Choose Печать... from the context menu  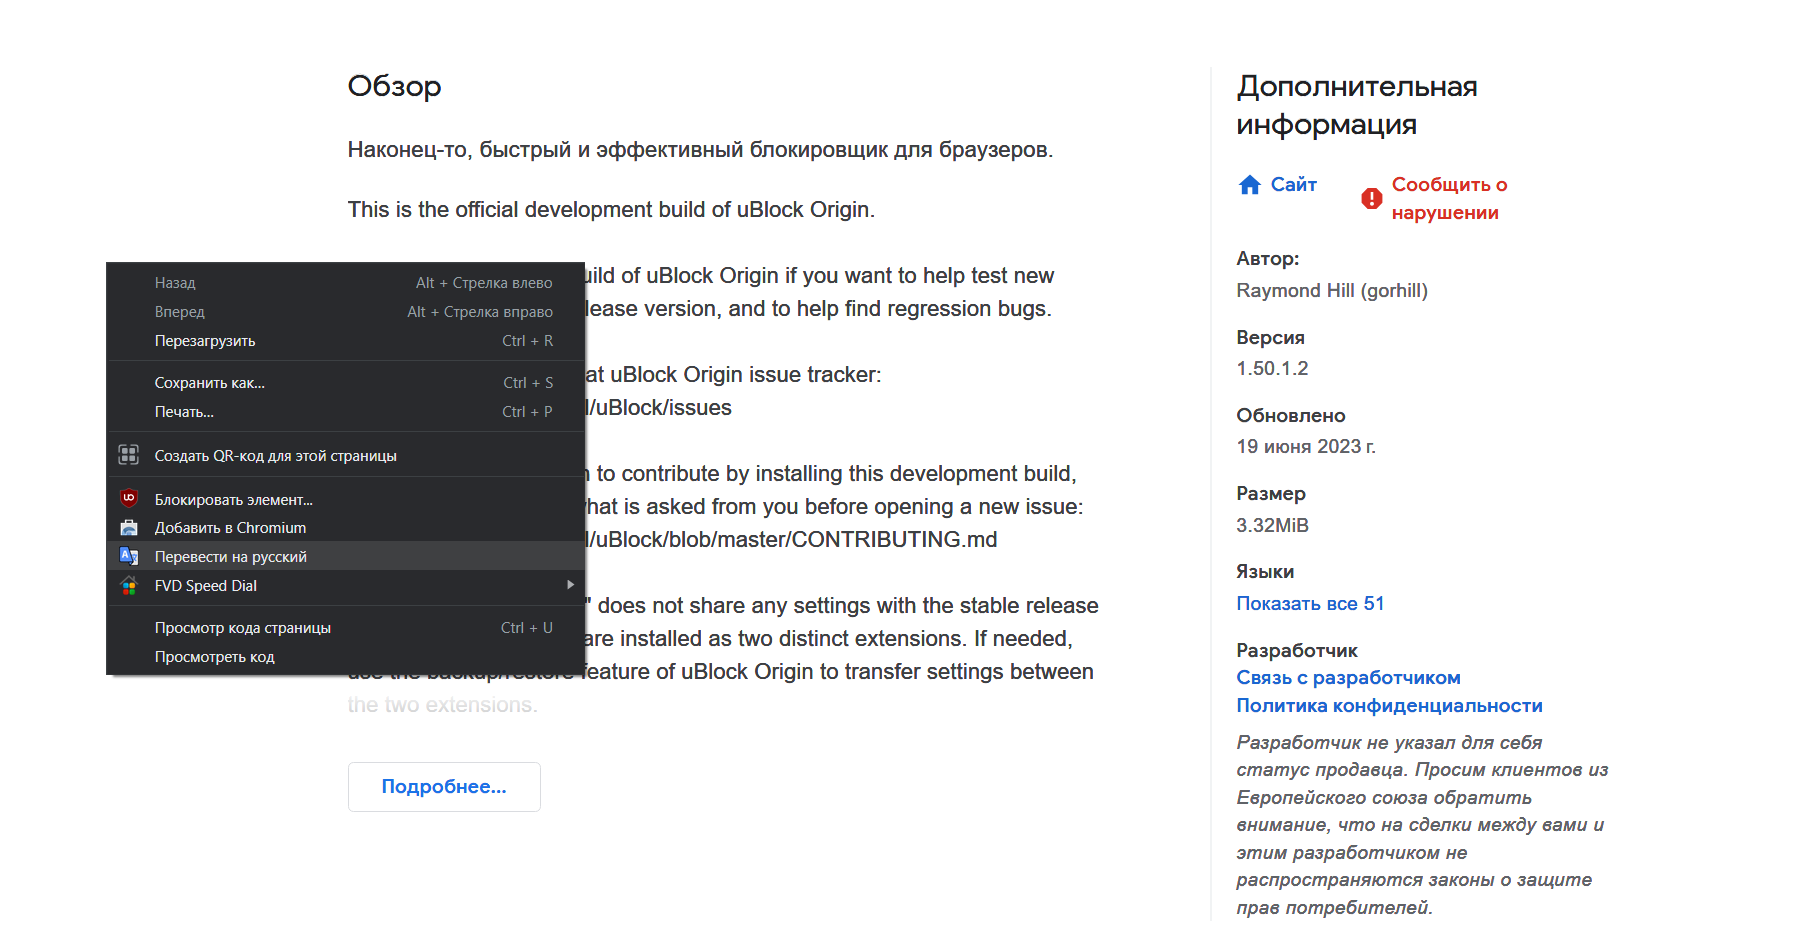click(x=346, y=412)
